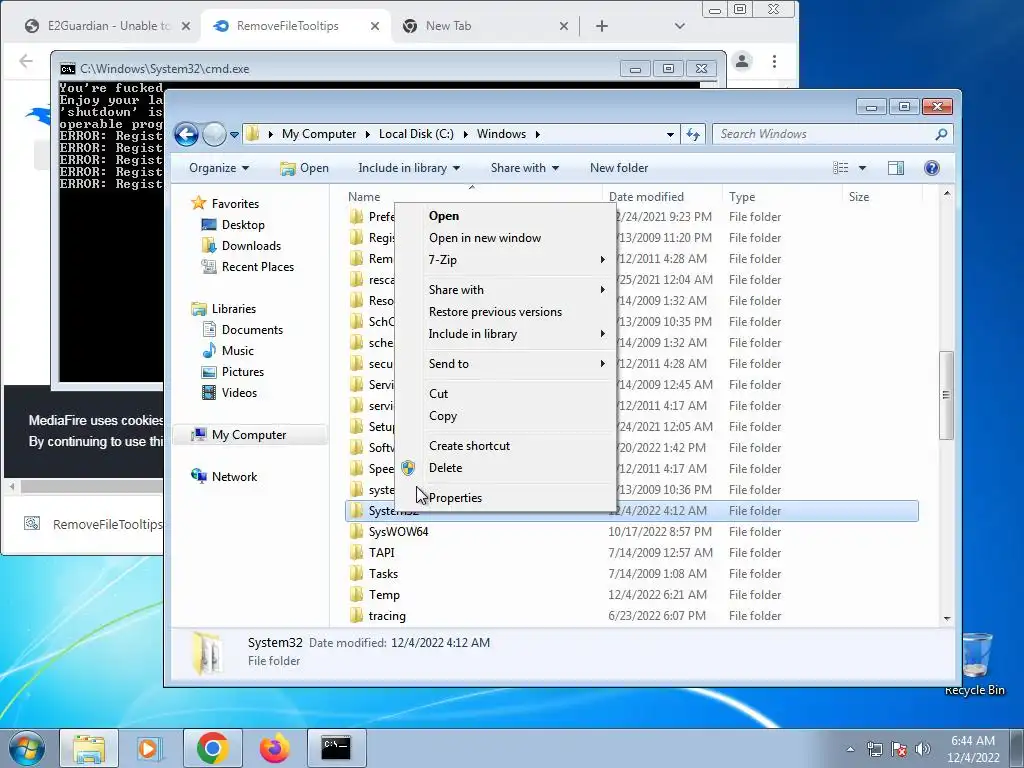Click My Computer in the breadcrumb path

pyautogui.click(x=319, y=134)
